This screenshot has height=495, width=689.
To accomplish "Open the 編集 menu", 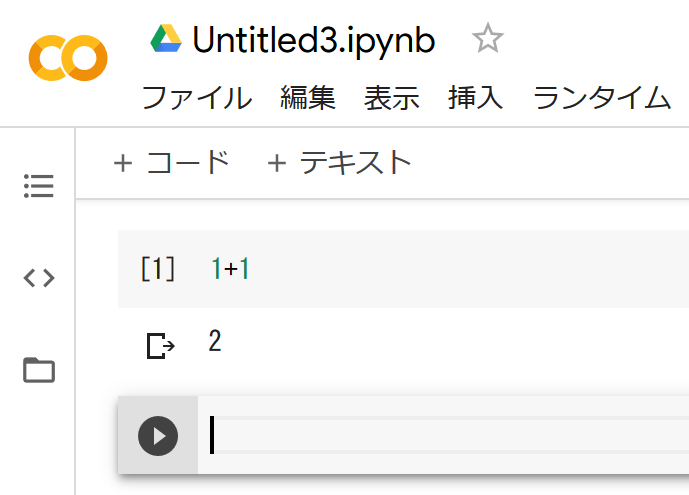I will [x=308, y=97].
